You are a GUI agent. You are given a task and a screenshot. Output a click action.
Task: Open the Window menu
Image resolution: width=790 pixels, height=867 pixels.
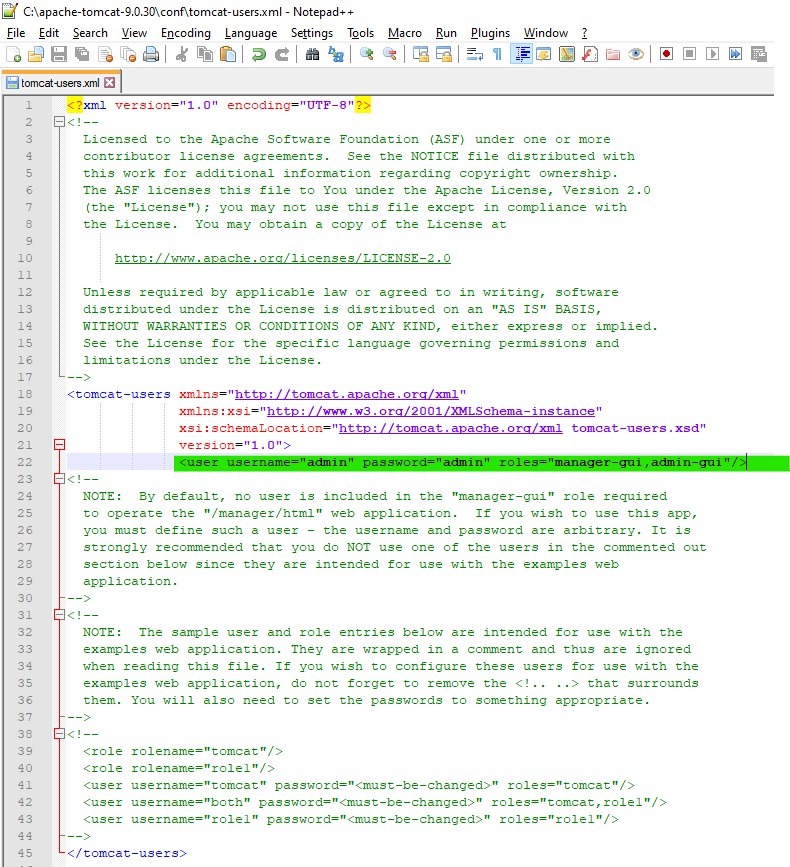(x=546, y=33)
